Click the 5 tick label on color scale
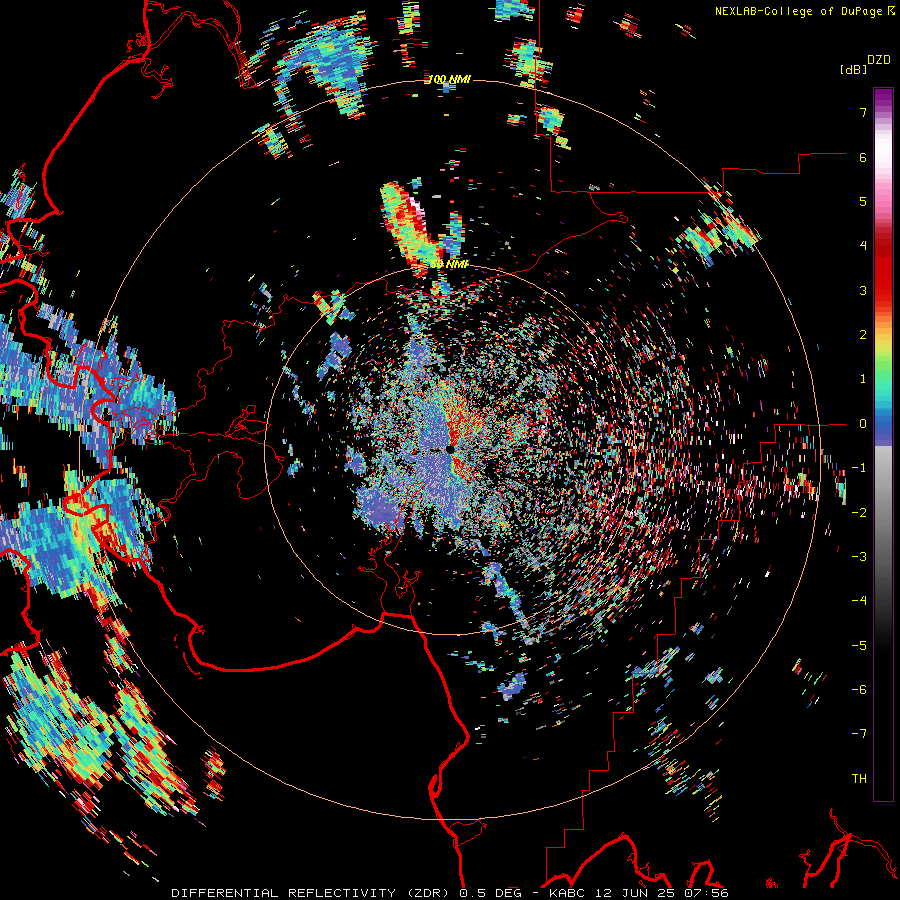 pyautogui.click(x=863, y=201)
